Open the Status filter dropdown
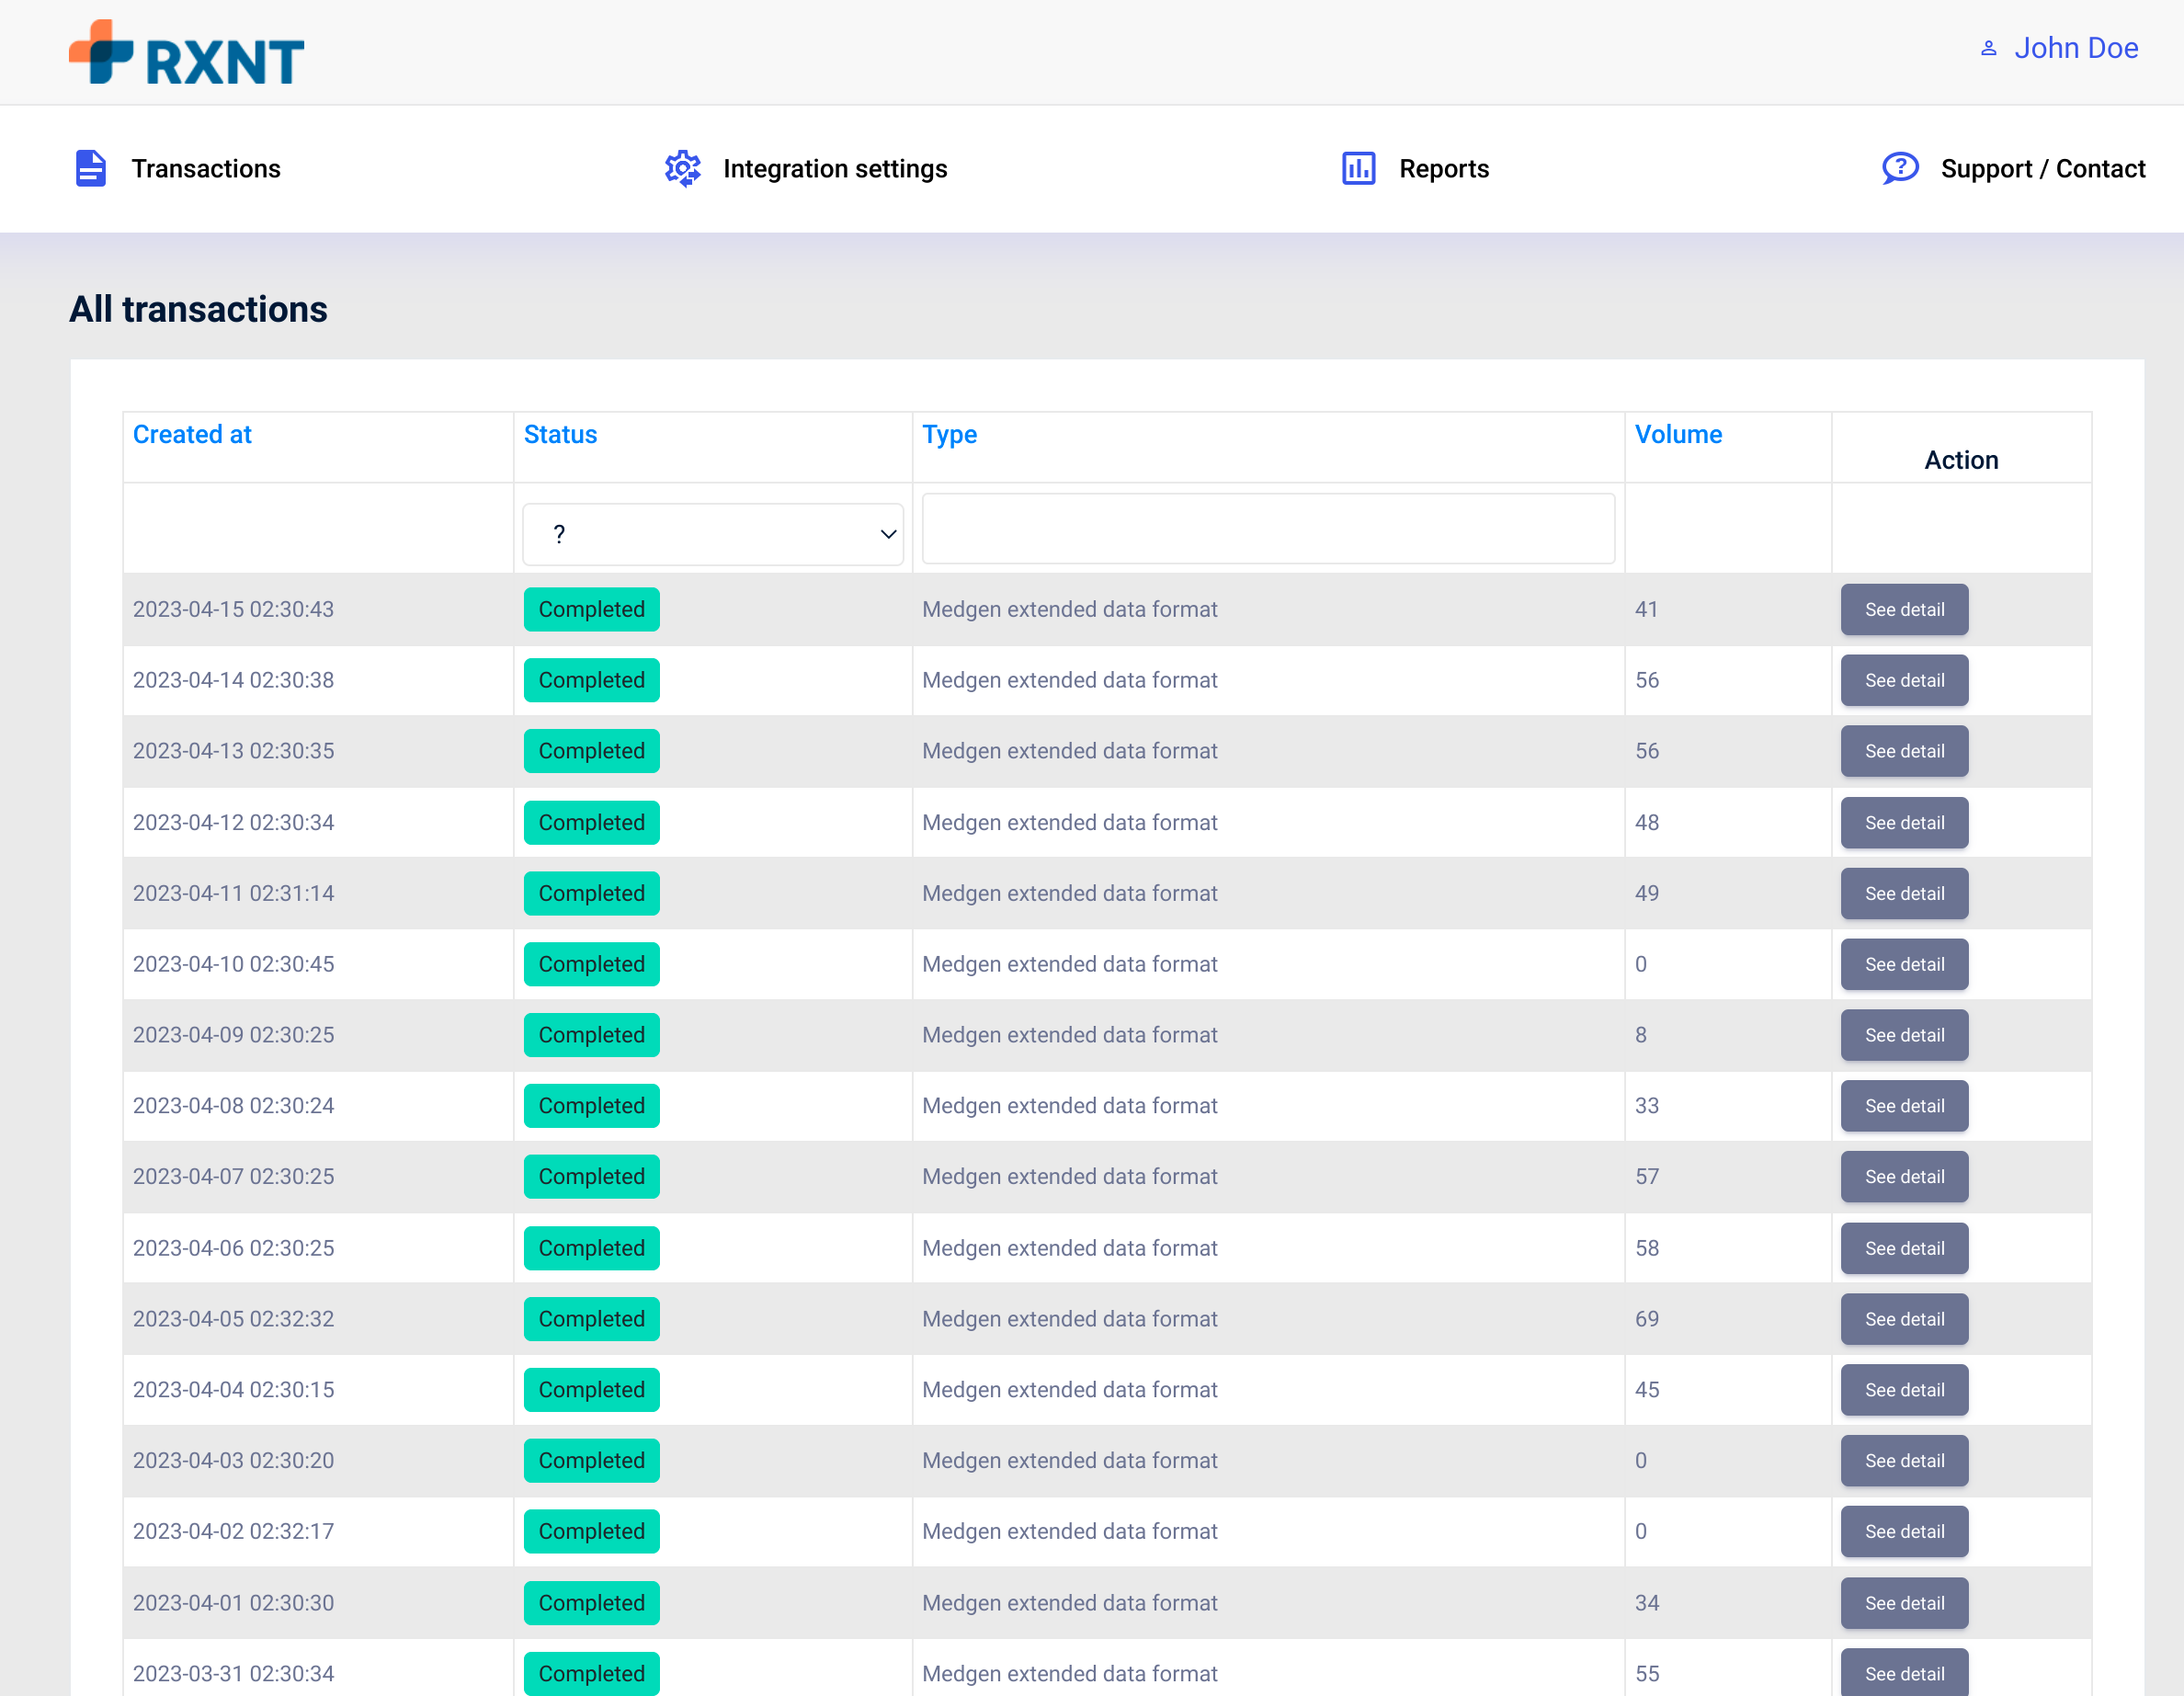The height and width of the screenshot is (1696, 2184). click(x=712, y=533)
